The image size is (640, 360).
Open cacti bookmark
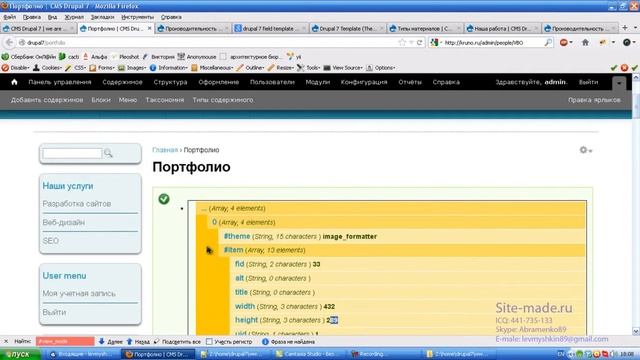pos(69,57)
